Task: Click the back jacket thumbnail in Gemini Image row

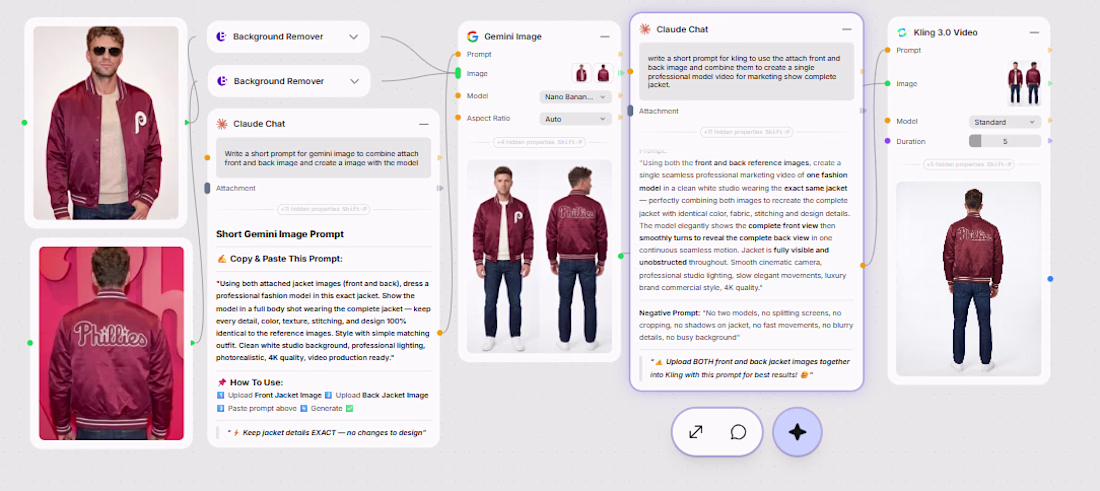Action: tap(603, 73)
